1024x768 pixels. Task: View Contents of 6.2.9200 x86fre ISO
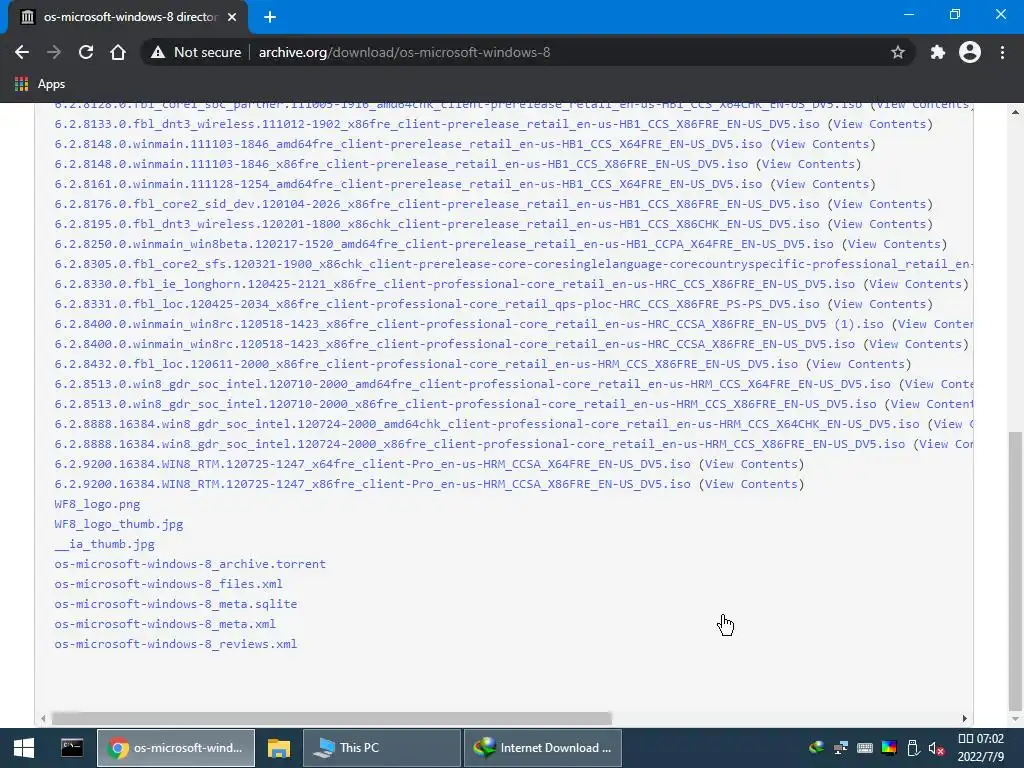tap(752, 484)
